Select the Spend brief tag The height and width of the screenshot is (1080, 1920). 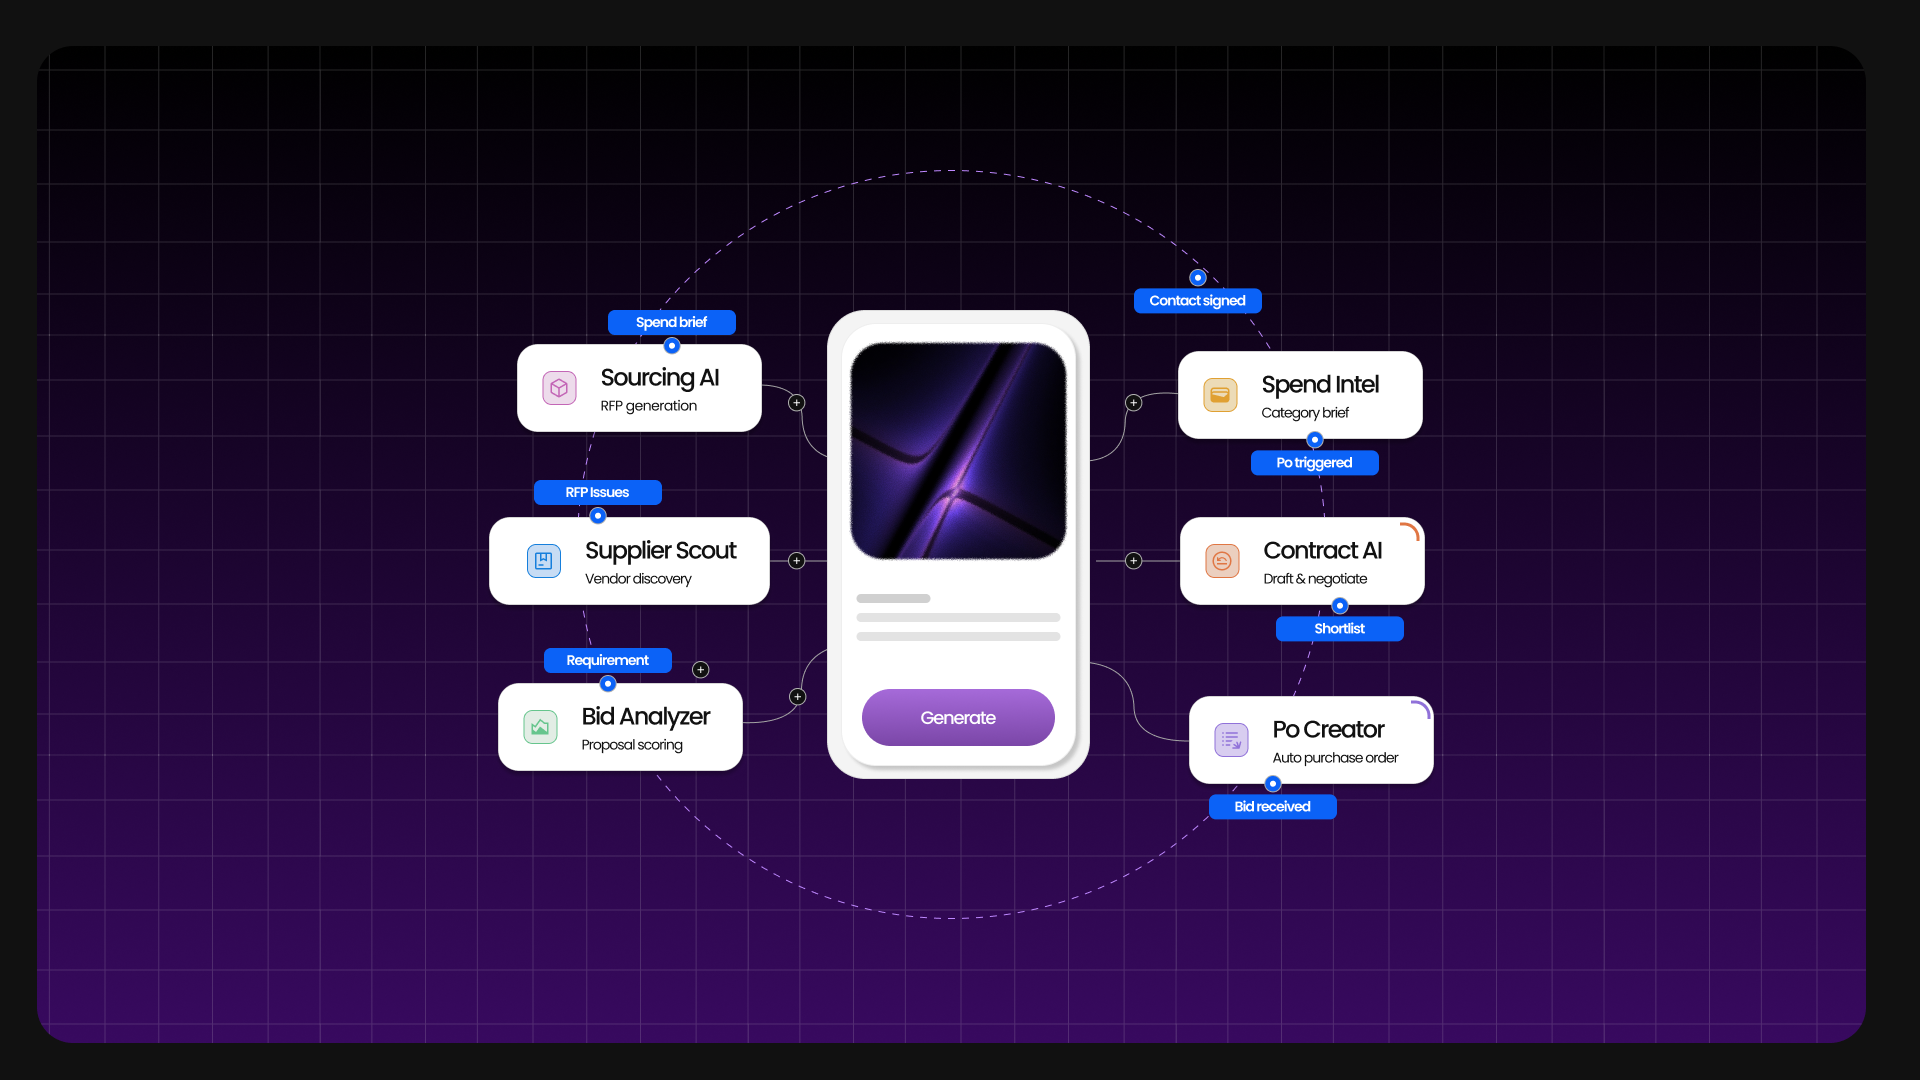(671, 322)
